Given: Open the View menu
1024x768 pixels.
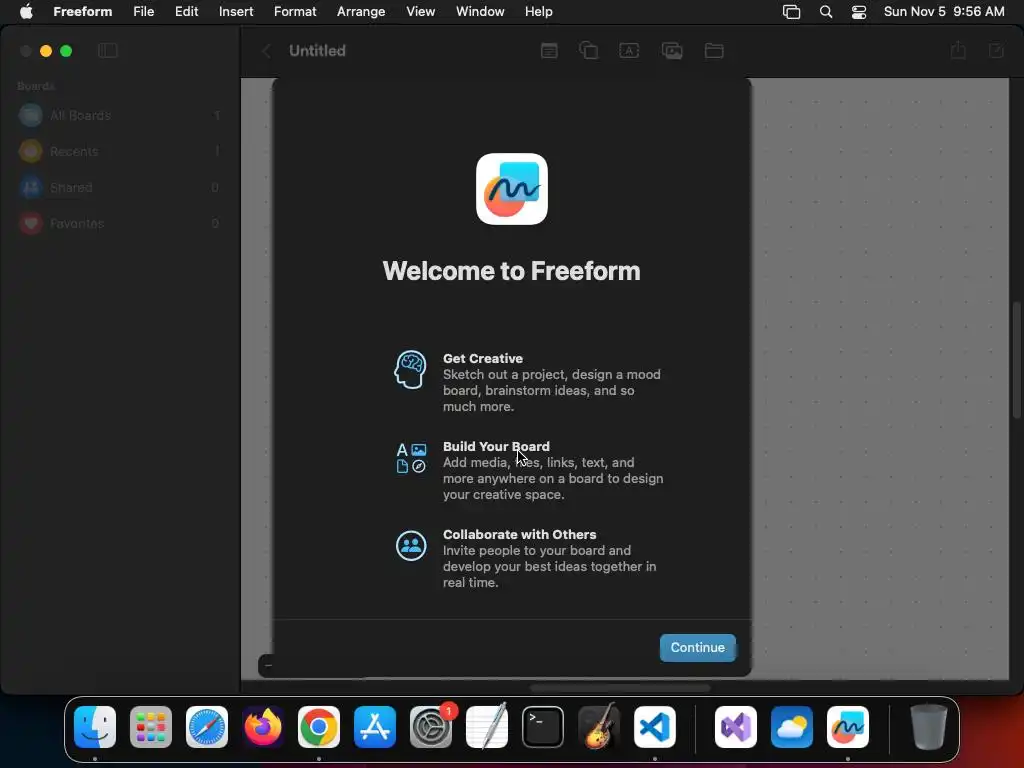Looking at the screenshot, I should coord(420,11).
